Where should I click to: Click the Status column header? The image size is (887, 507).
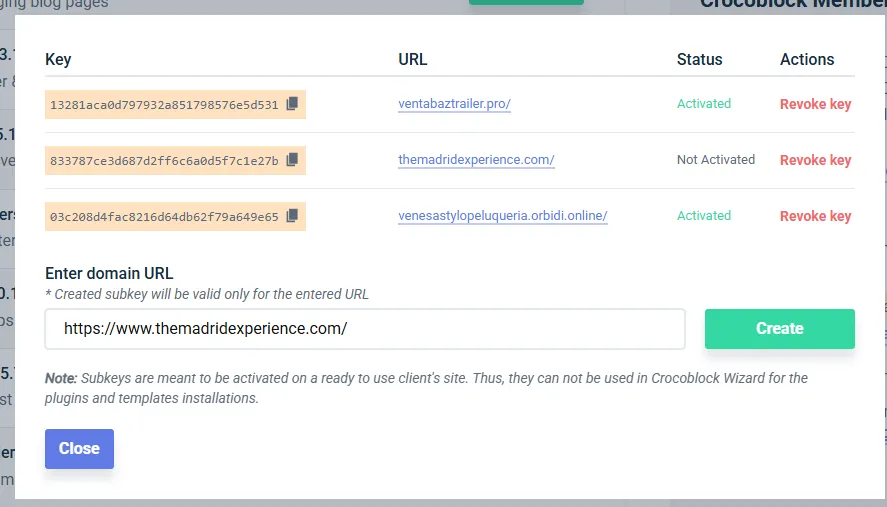point(699,59)
